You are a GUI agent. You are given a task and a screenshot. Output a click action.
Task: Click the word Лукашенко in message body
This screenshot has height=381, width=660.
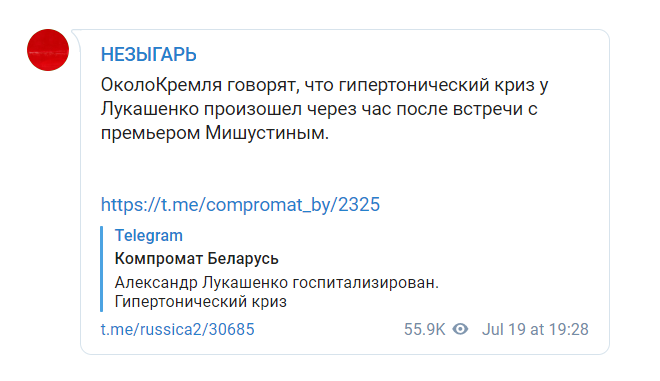150,109
